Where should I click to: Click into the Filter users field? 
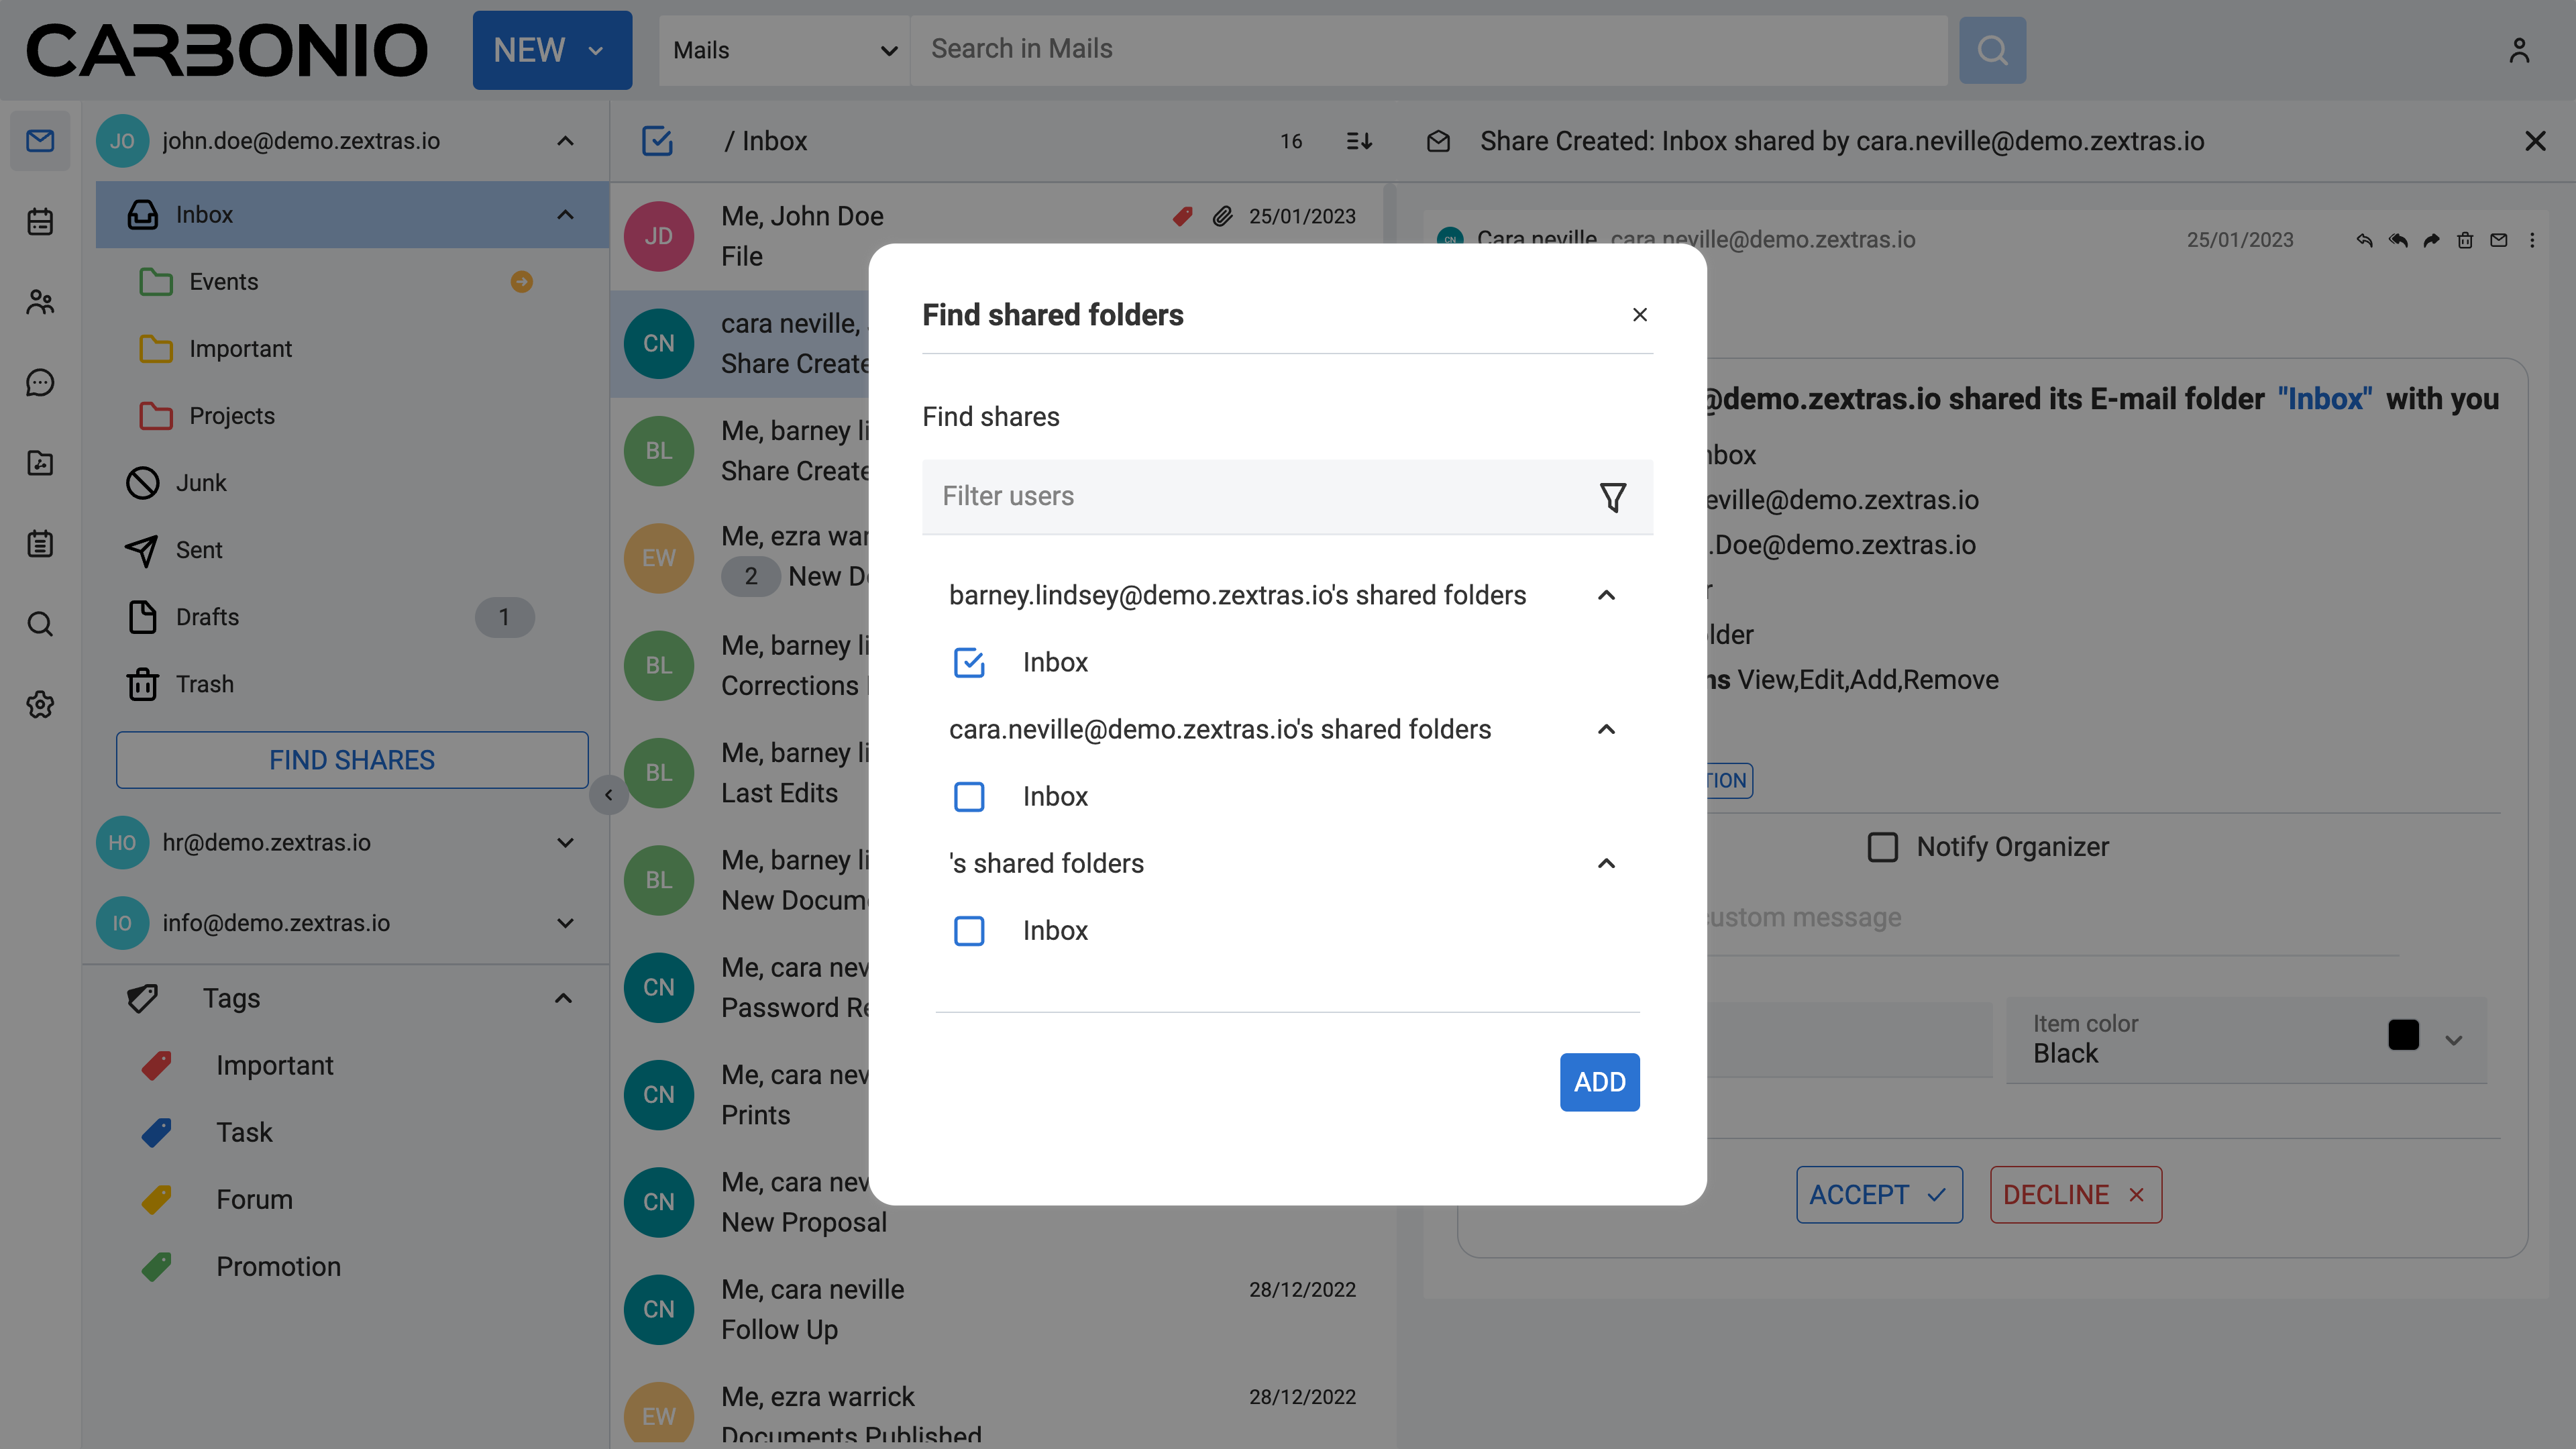(x=1250, y=497)
